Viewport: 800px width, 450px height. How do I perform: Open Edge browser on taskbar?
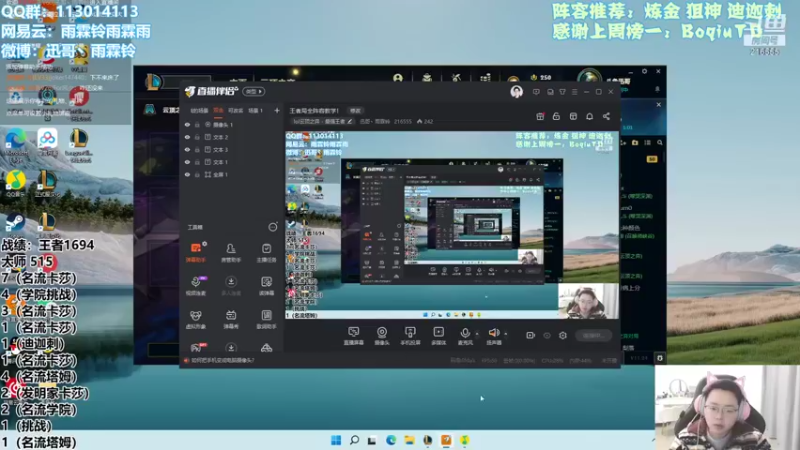(x=391, y=440)
